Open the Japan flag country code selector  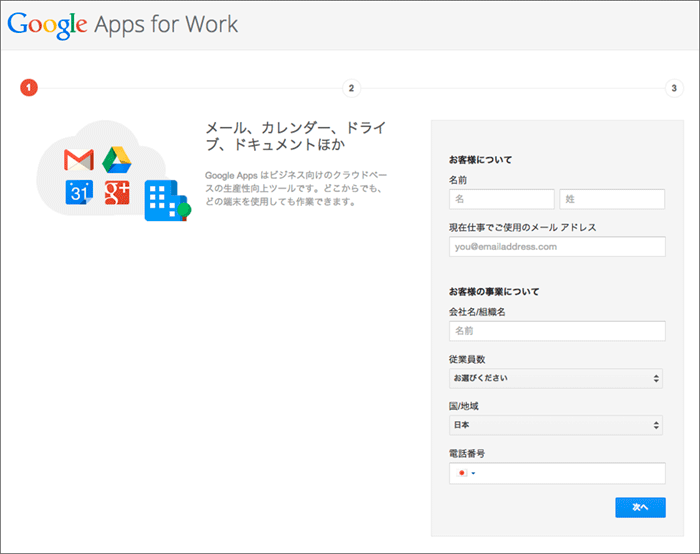[x=466, y=473]
